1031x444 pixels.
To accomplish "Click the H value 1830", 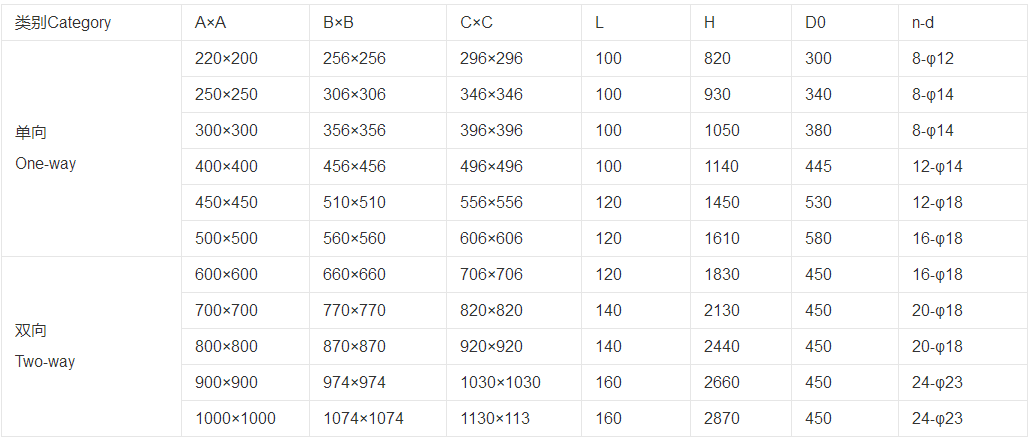I will (x=722, y=275).
